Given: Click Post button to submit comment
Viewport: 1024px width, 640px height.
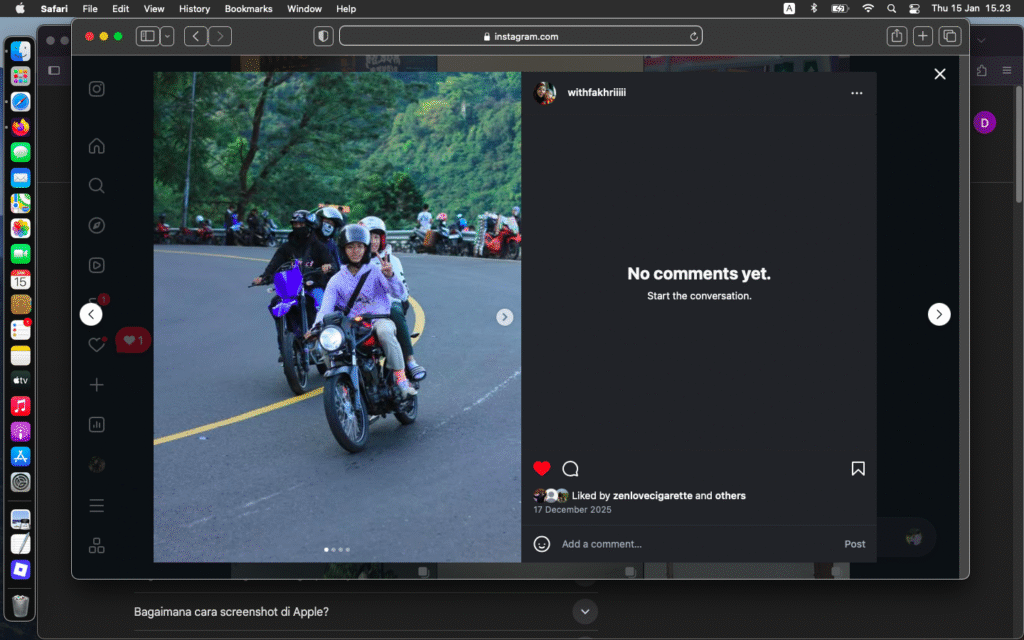Looking at the screenshot, I should [x=855, y=544].
